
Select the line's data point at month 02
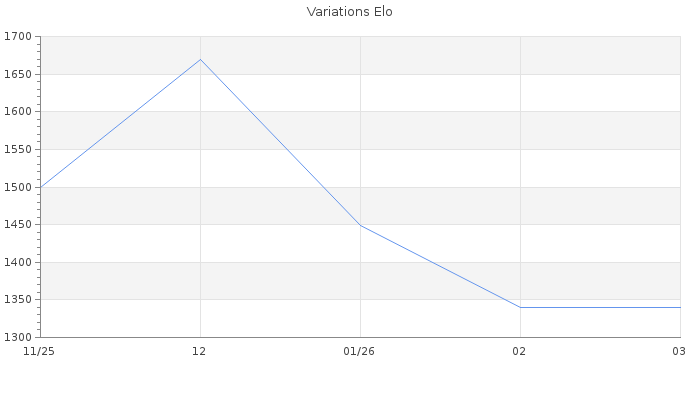tap(520, 307)
